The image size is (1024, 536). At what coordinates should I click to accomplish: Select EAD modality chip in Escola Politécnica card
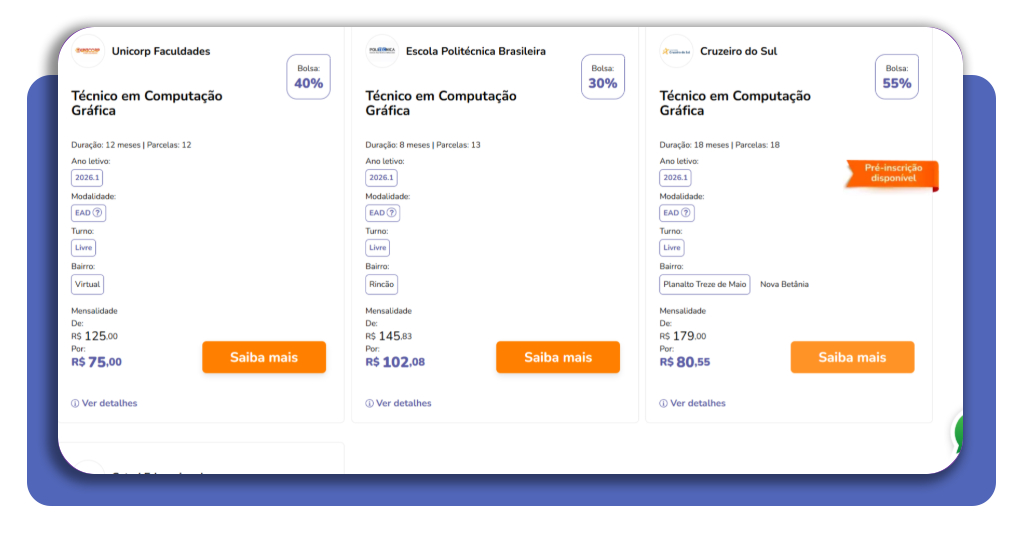pyautogui.click(x=383, y=213)
